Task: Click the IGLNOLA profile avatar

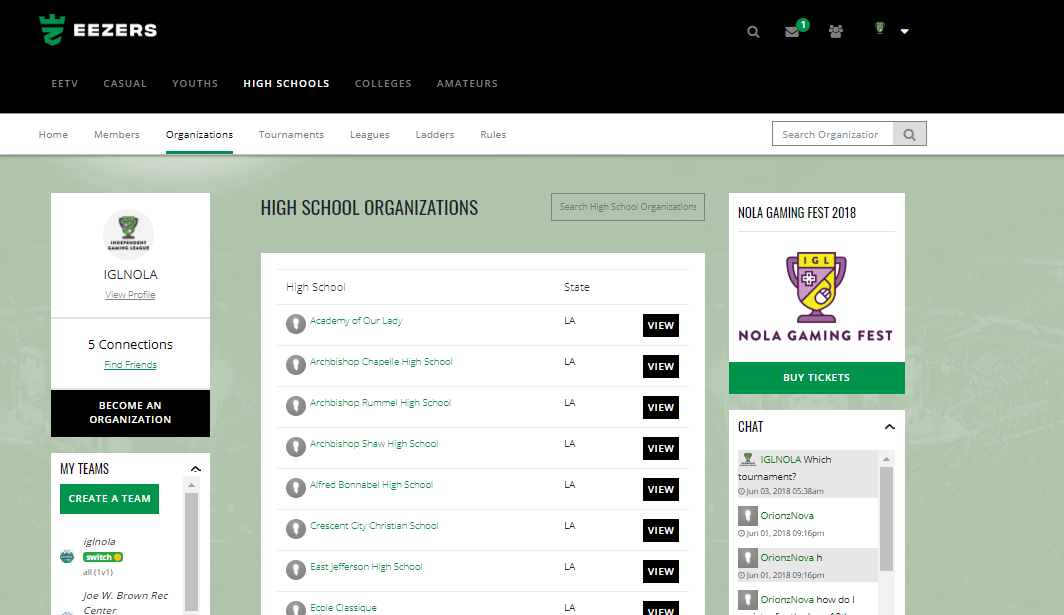Action: [x=129, y=234]
